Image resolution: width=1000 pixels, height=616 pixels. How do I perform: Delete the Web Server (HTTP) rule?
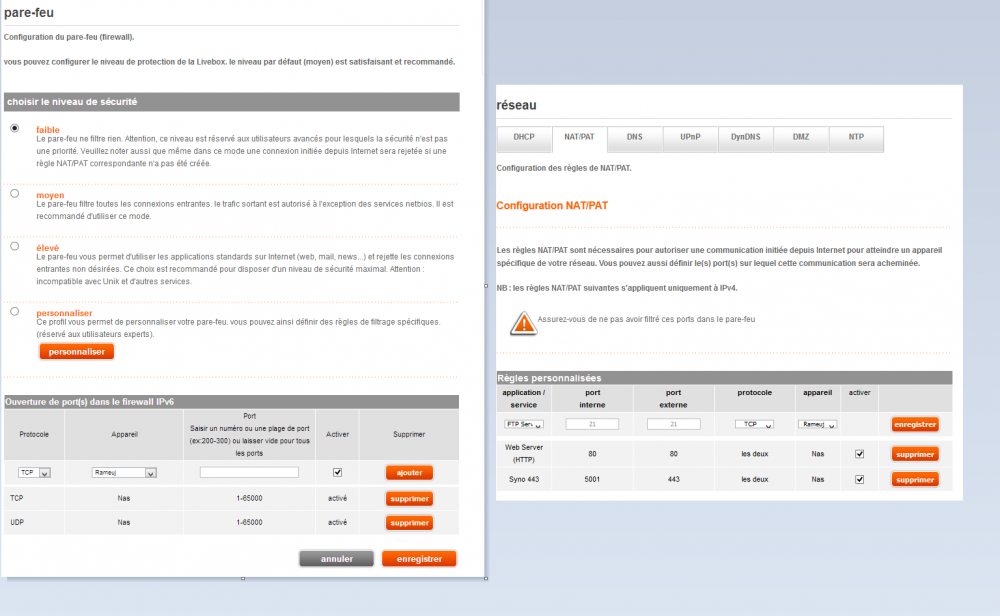(x=915, y=454)
